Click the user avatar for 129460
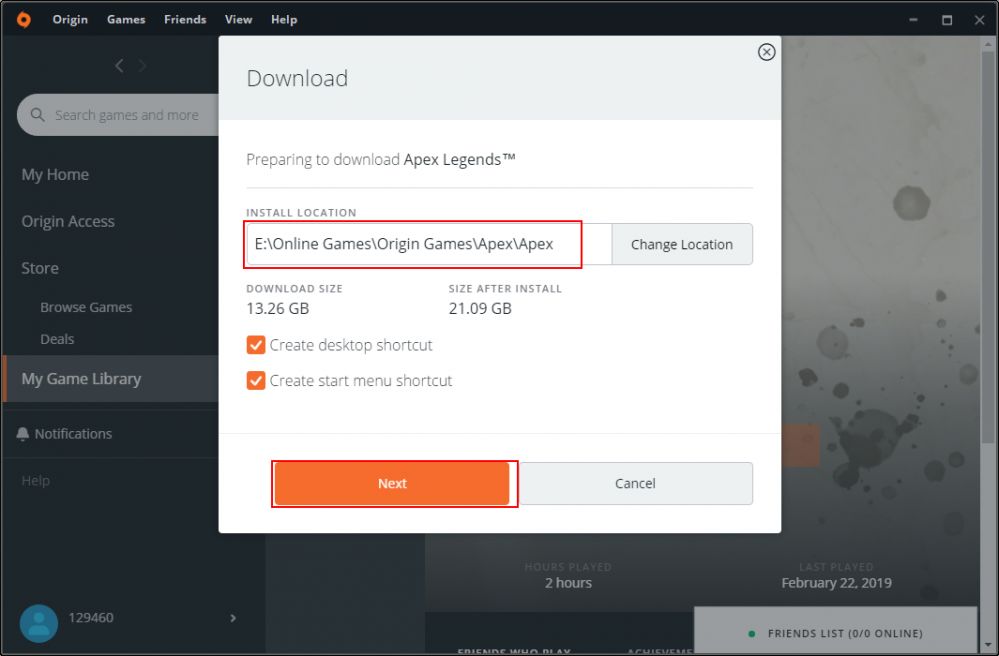This screenshot has height=656, width=999. coord(39,623)
